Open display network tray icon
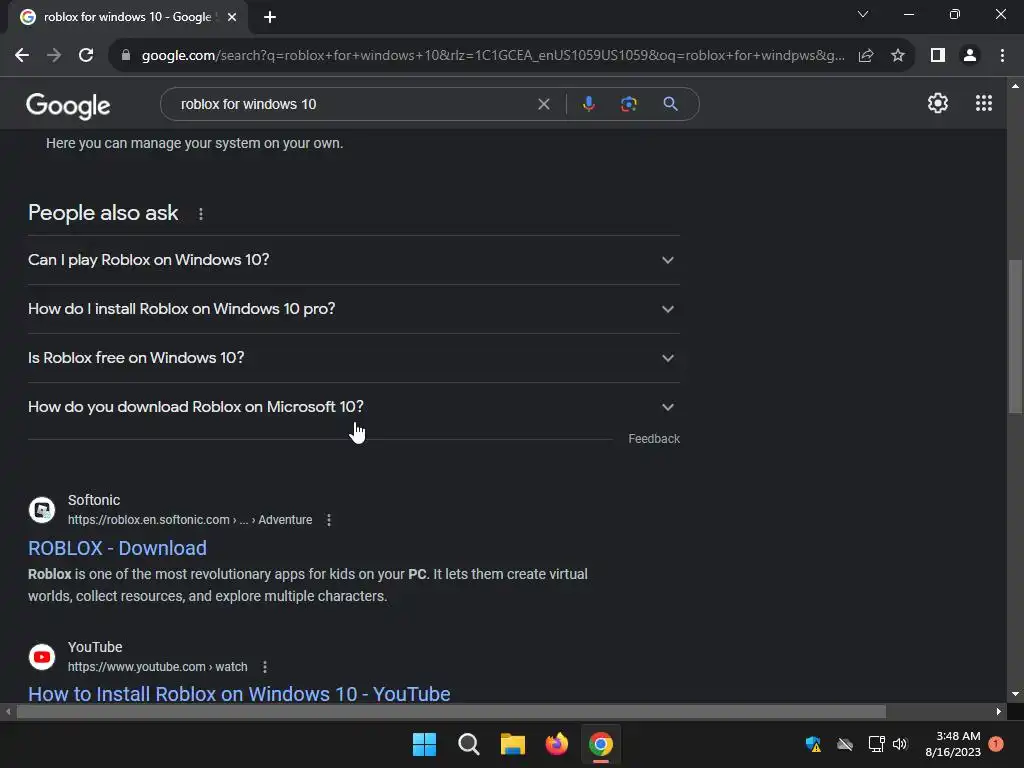1024x768 pixels. 876,744
